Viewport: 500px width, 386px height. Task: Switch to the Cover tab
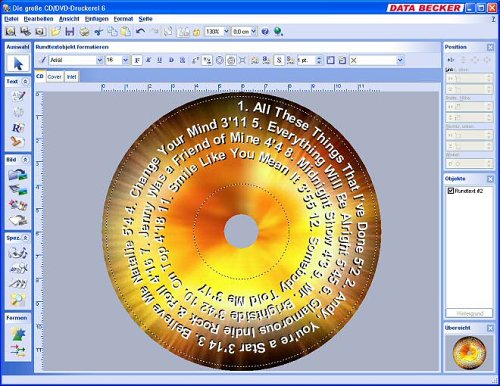click(54, 77)
